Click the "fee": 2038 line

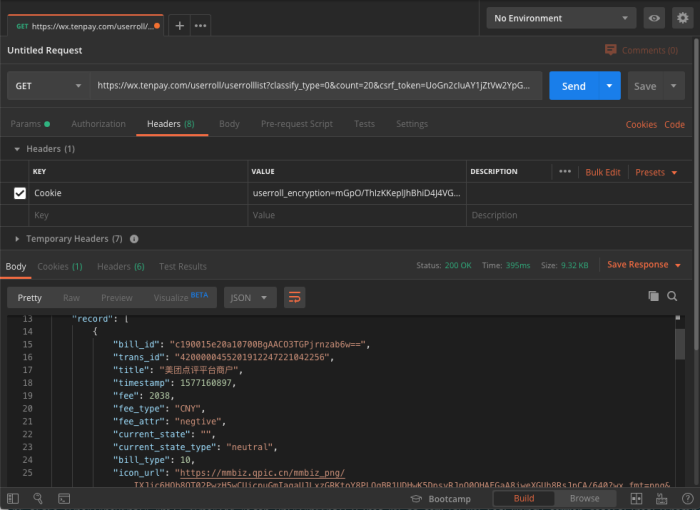[143, 396]
